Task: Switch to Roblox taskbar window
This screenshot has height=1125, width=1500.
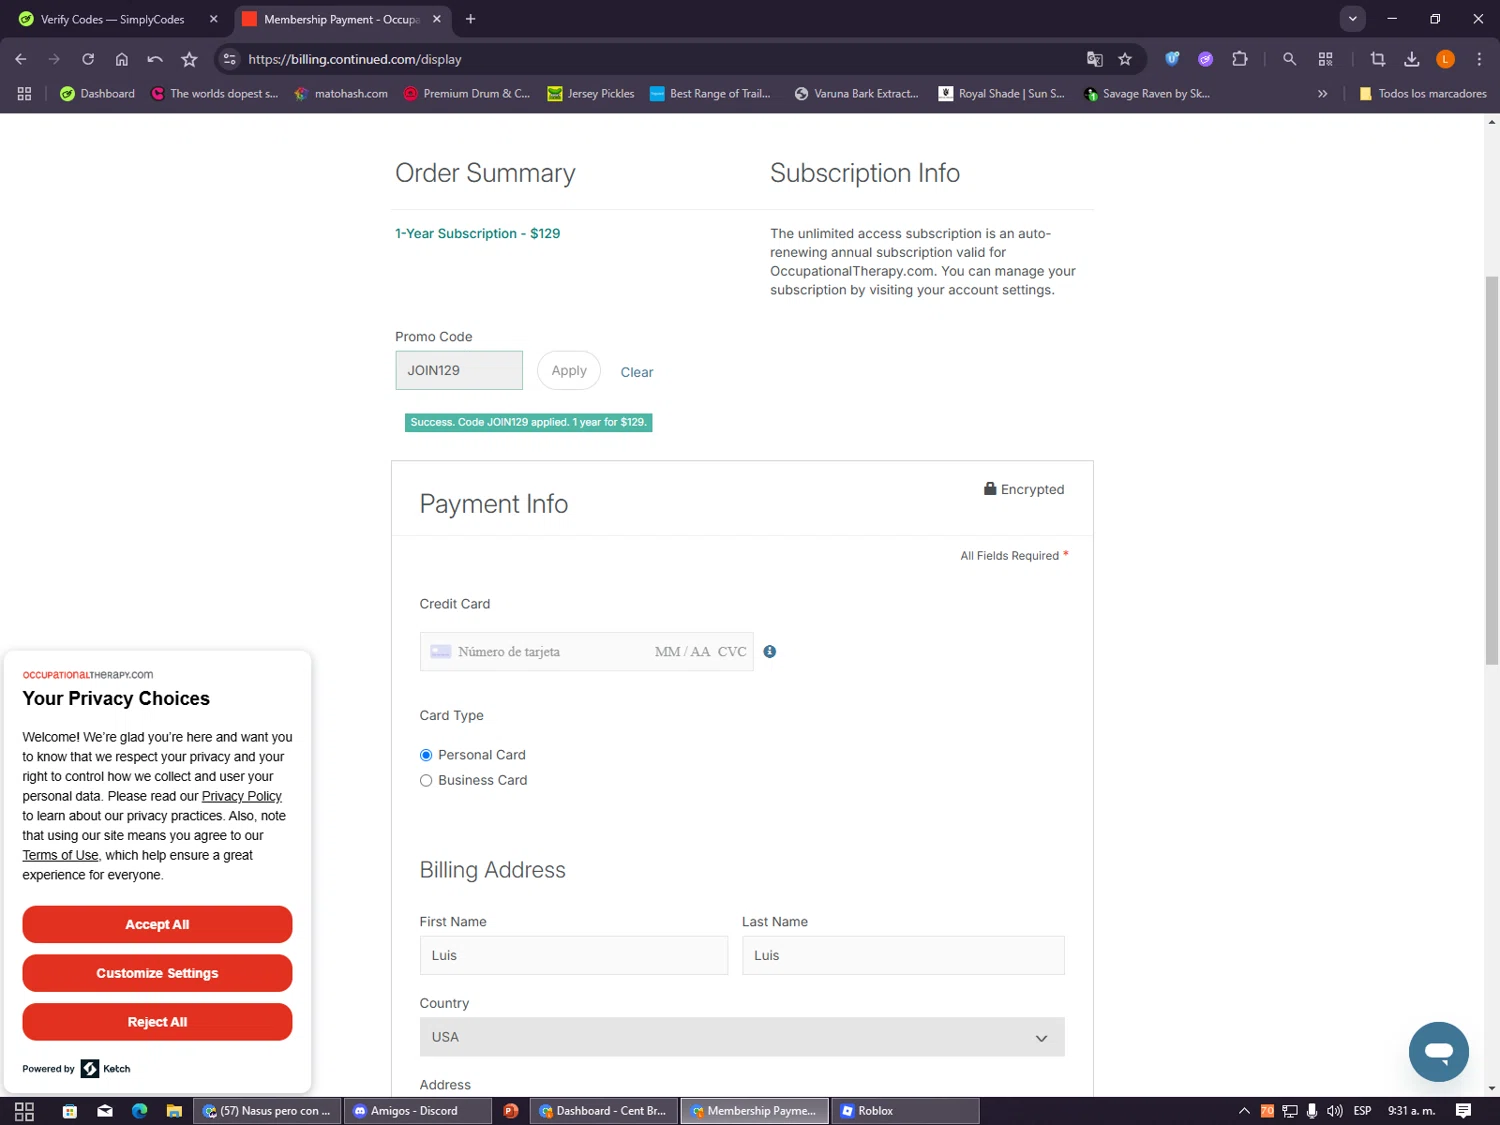Action: pos(905,1111)
